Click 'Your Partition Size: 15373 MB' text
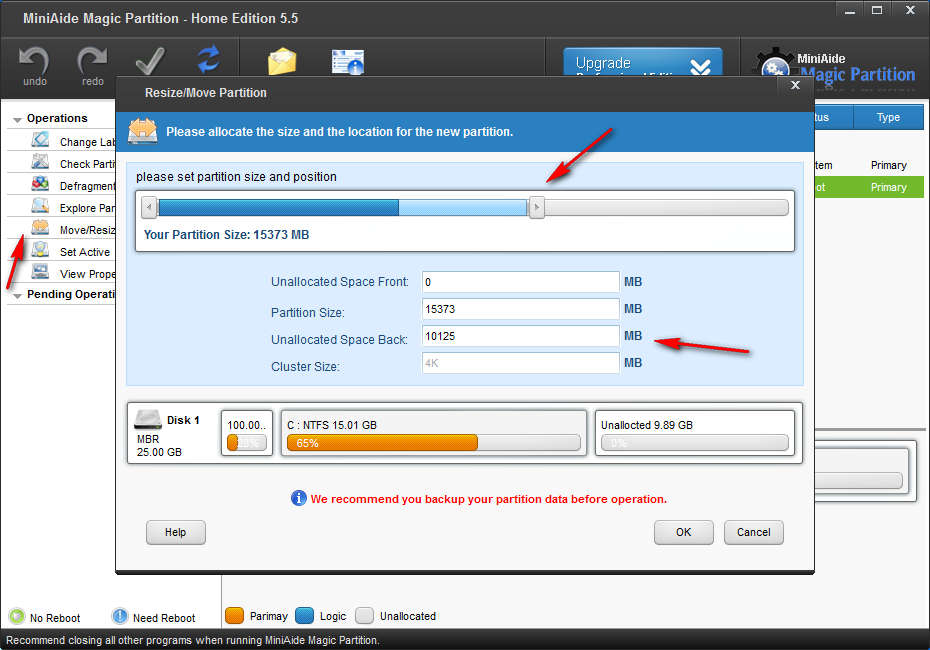 coord(227,234)
